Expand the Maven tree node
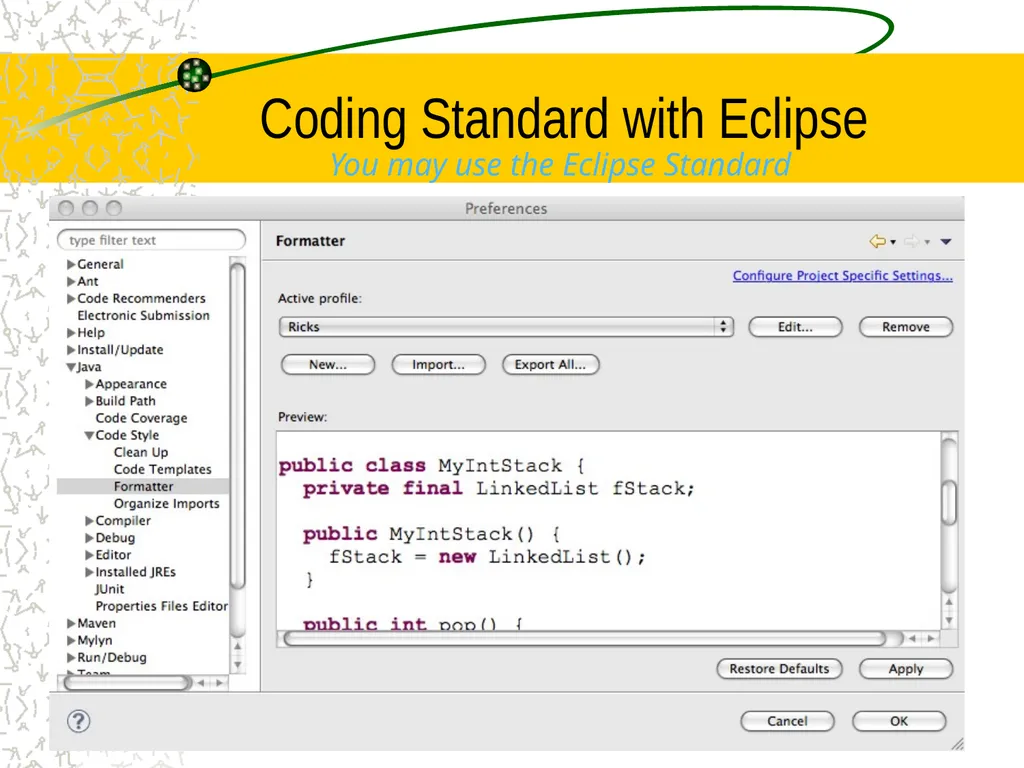The image size is (1024, 768). pos(71,624)
